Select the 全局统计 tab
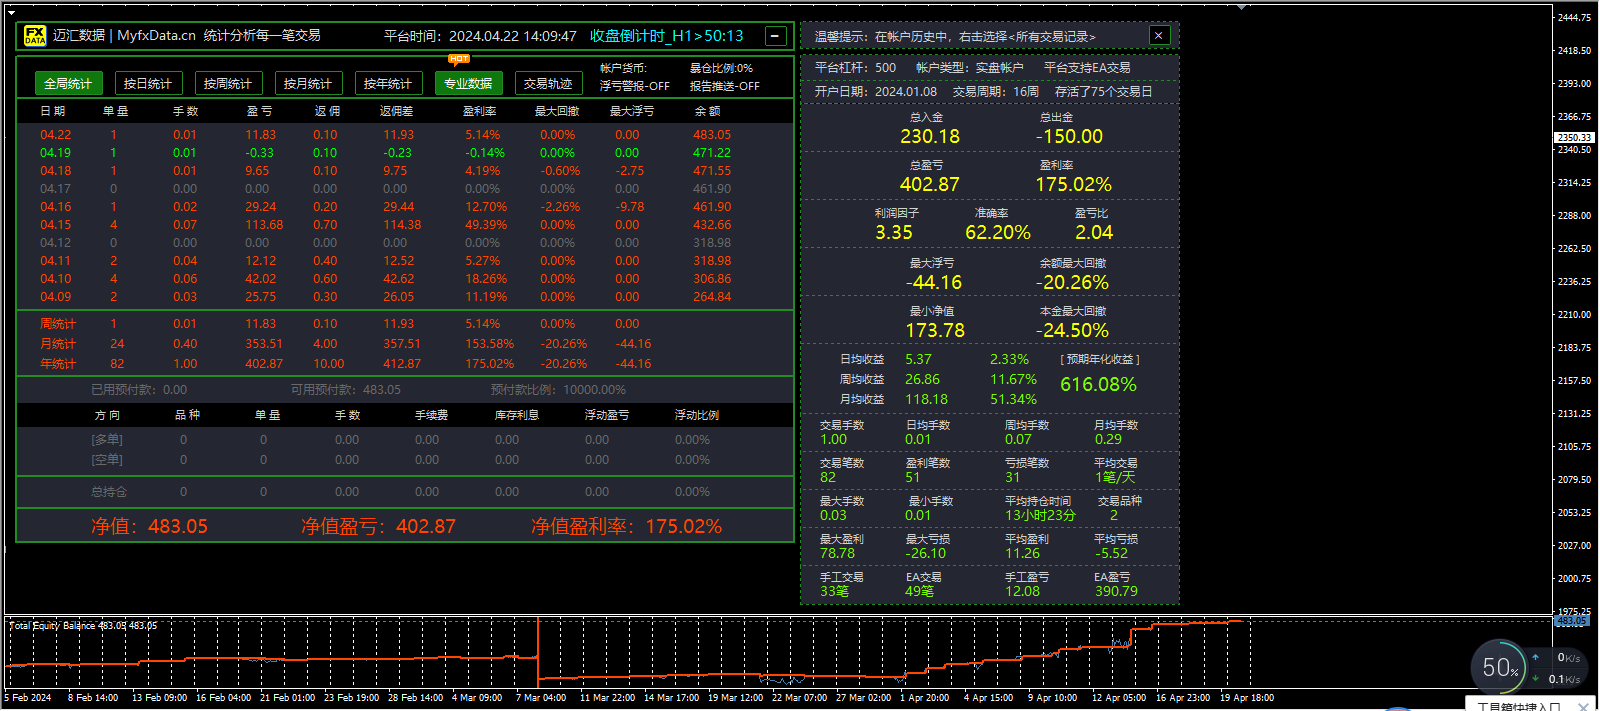 [67, 83]
